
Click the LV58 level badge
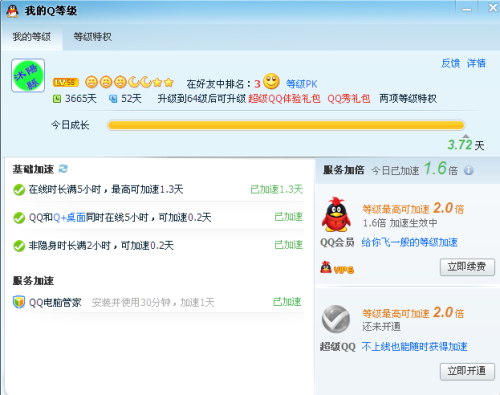coord(66,82)
